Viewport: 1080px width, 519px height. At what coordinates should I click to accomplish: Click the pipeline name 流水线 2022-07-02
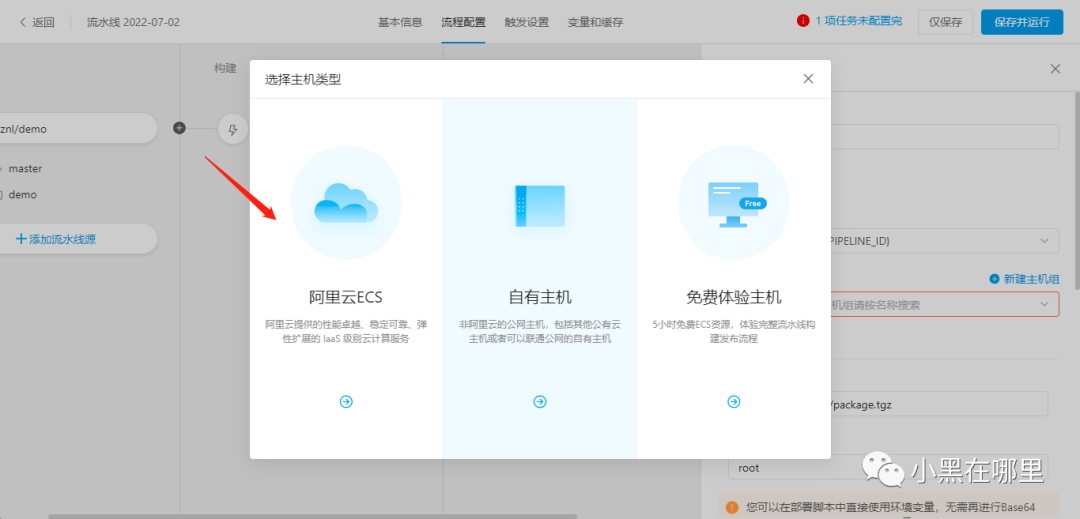point(133,22)
